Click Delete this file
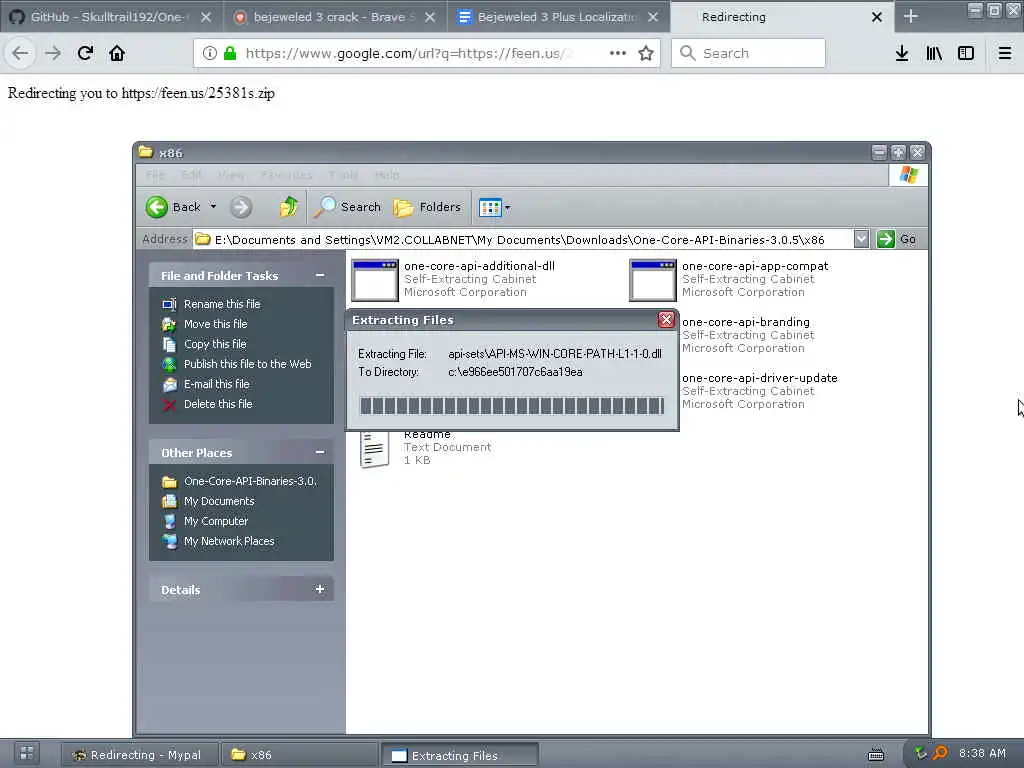The image size is (1024, 768). tap(218, 404)
